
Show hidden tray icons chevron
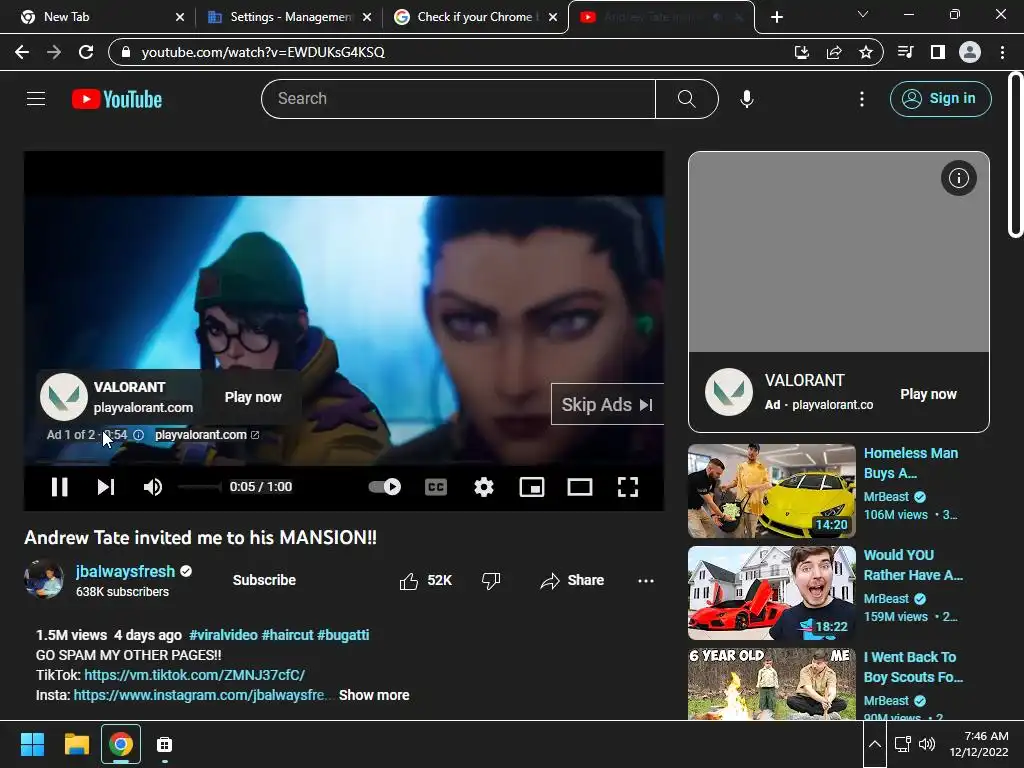874,744
